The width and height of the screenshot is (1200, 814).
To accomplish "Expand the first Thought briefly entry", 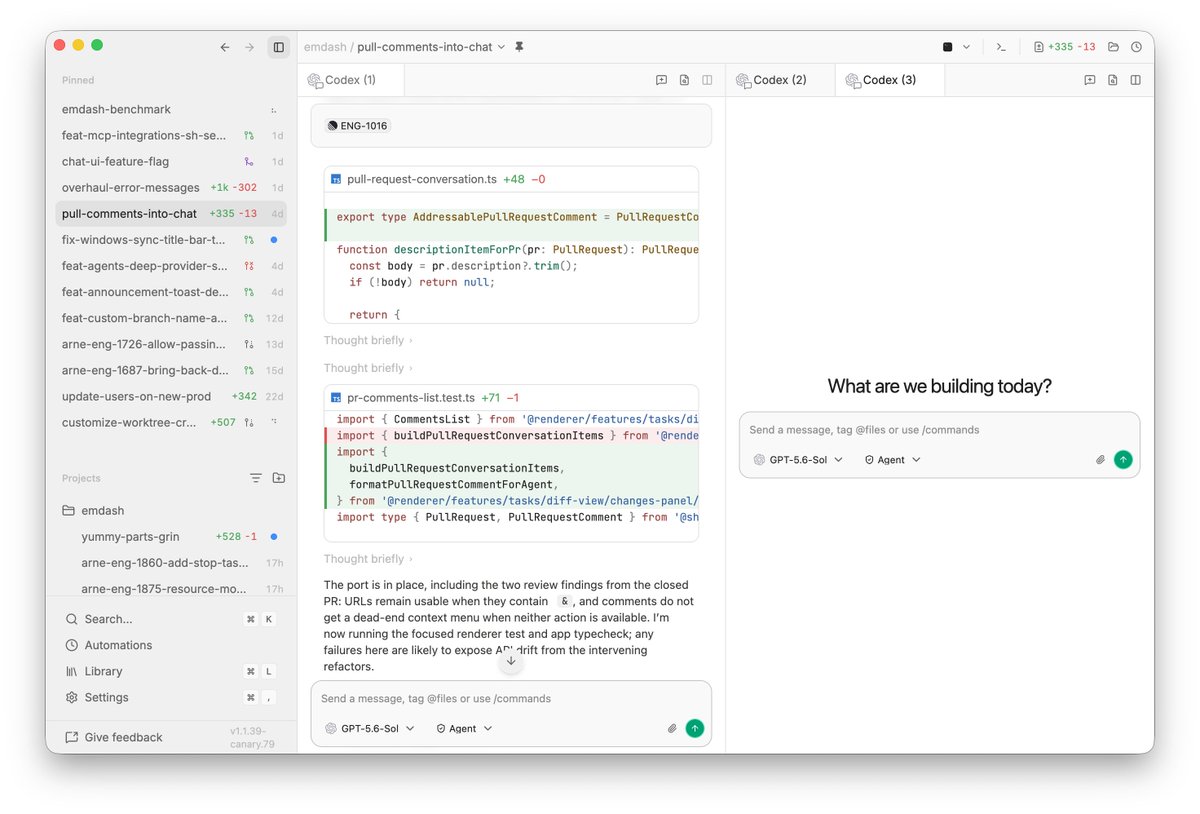I will pos(368,341).
